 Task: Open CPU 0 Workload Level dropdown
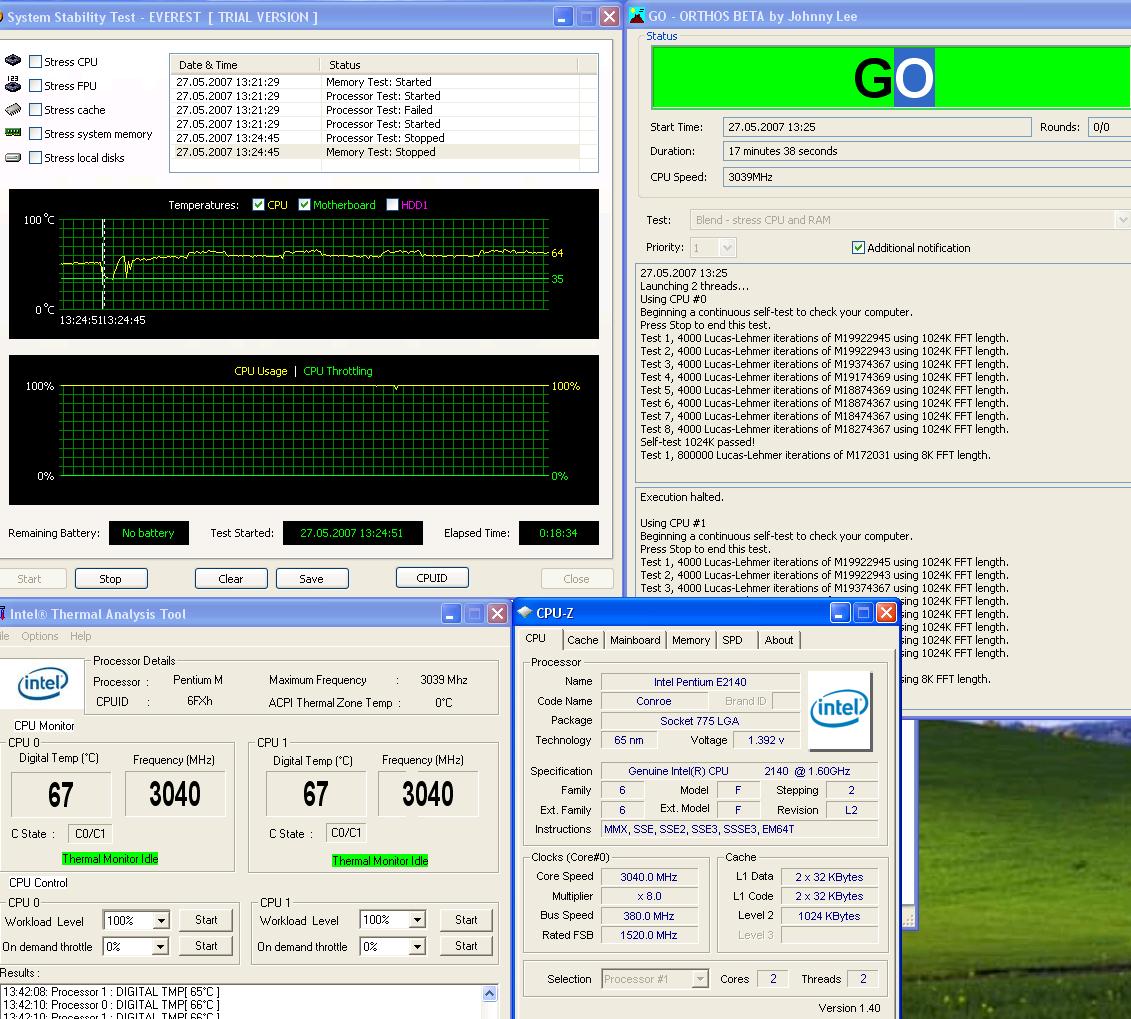pos(161,920)
